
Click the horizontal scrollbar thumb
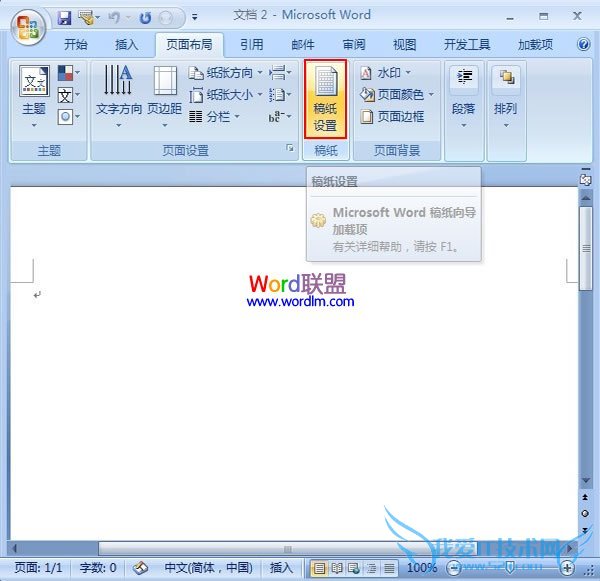click(288, 549)
